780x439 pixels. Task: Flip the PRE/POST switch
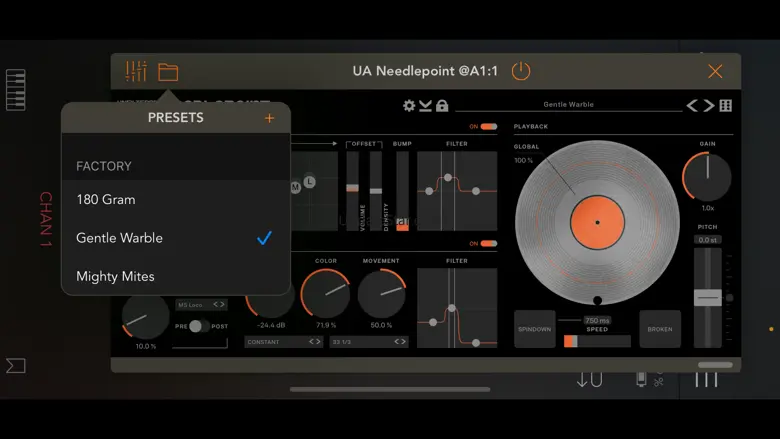(200, 326)
